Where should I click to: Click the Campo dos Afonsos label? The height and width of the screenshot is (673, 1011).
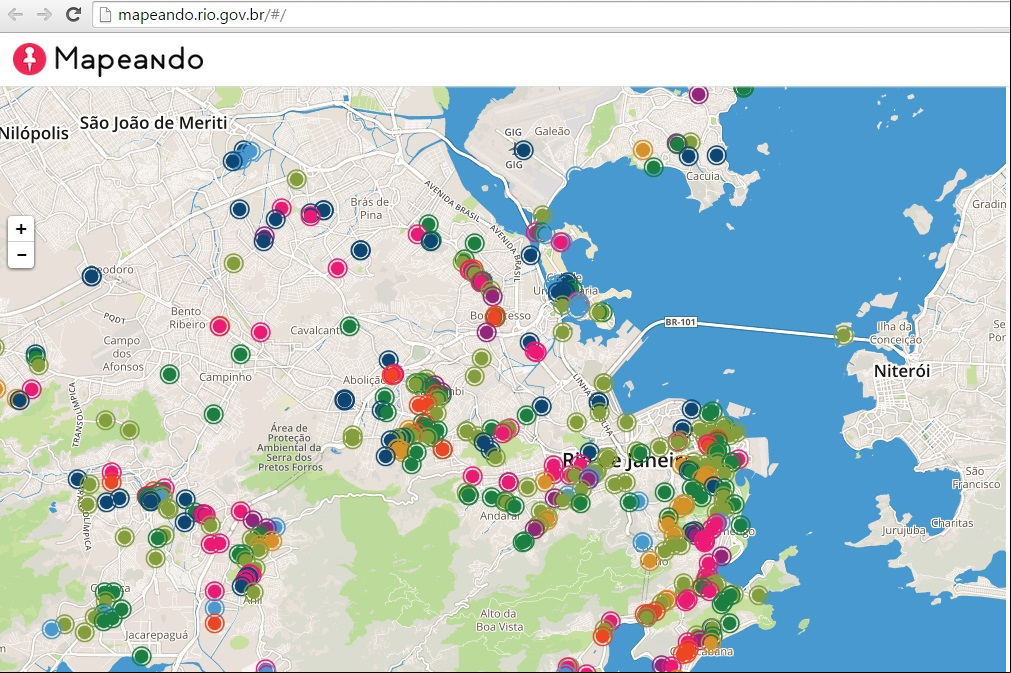(x=123, y=353)
